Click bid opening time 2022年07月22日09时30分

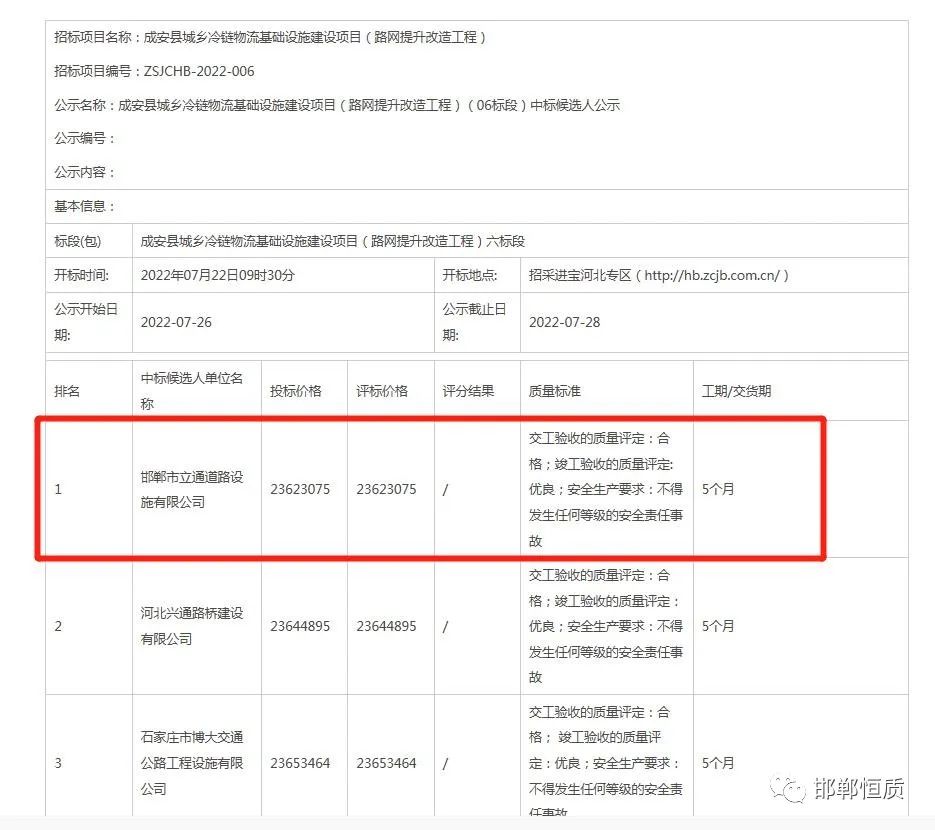[218, 275]
